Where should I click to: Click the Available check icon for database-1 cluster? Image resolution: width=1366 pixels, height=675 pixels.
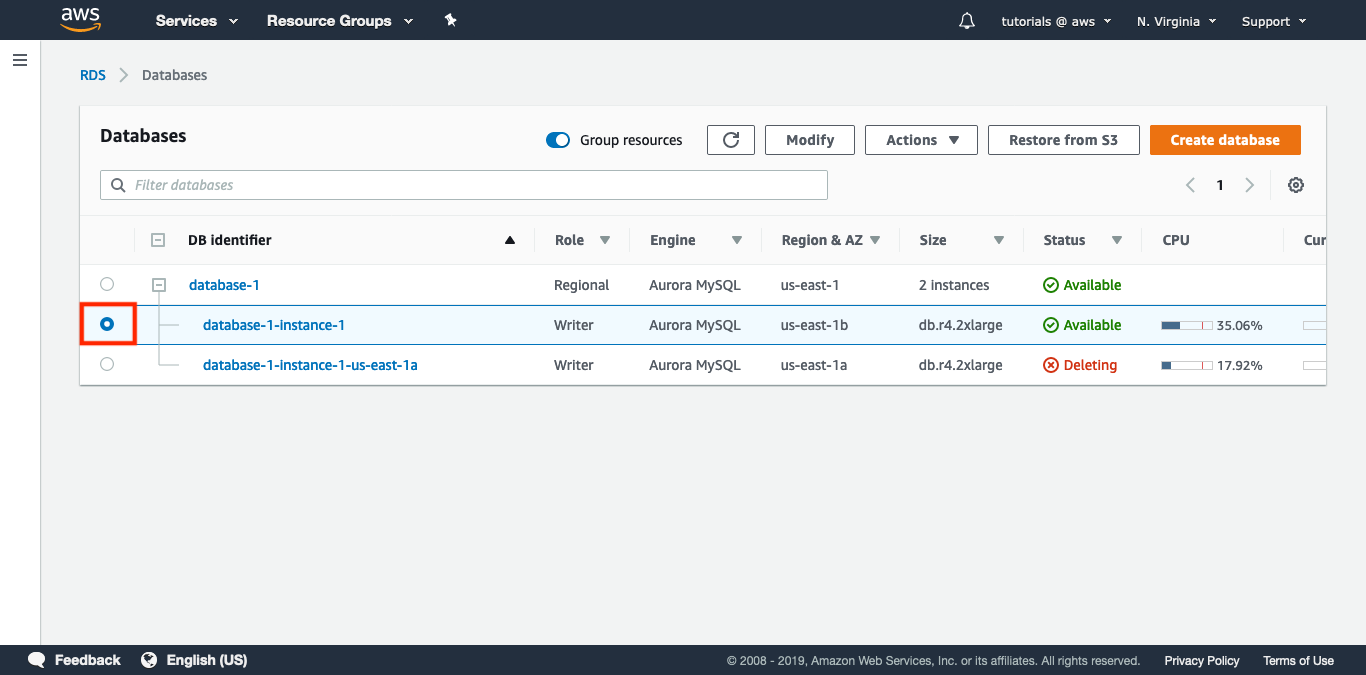1051,285
